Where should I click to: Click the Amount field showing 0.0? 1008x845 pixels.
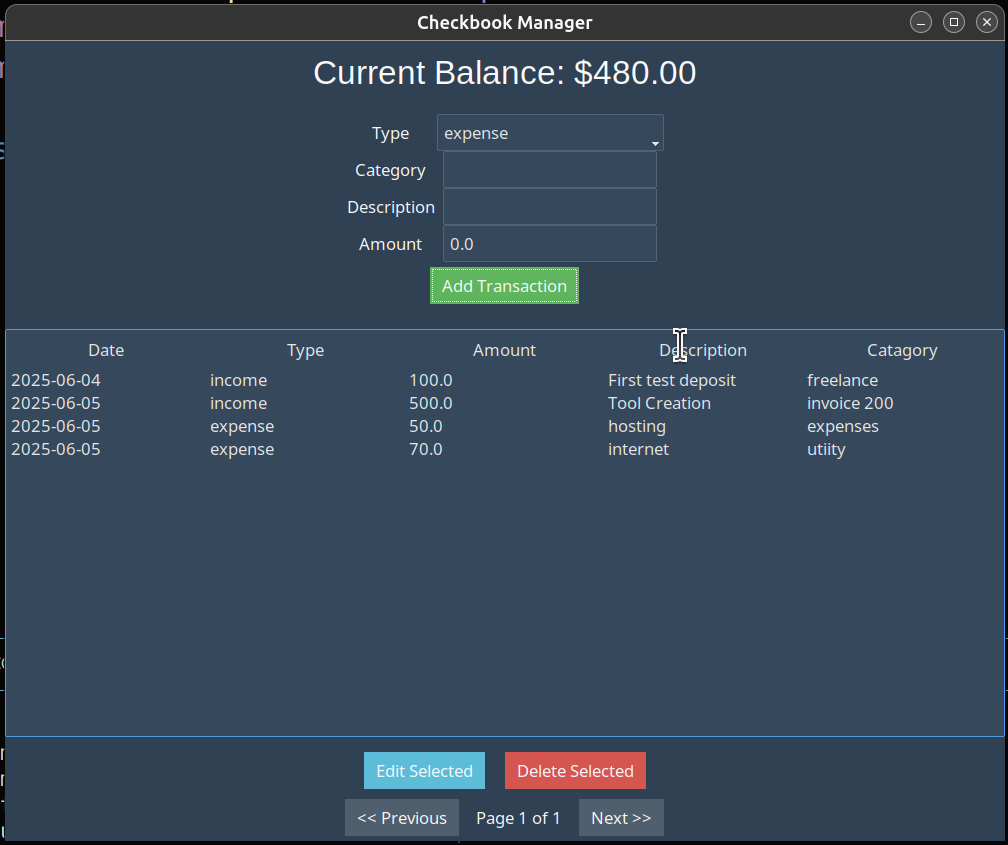[x=550, y=244]
